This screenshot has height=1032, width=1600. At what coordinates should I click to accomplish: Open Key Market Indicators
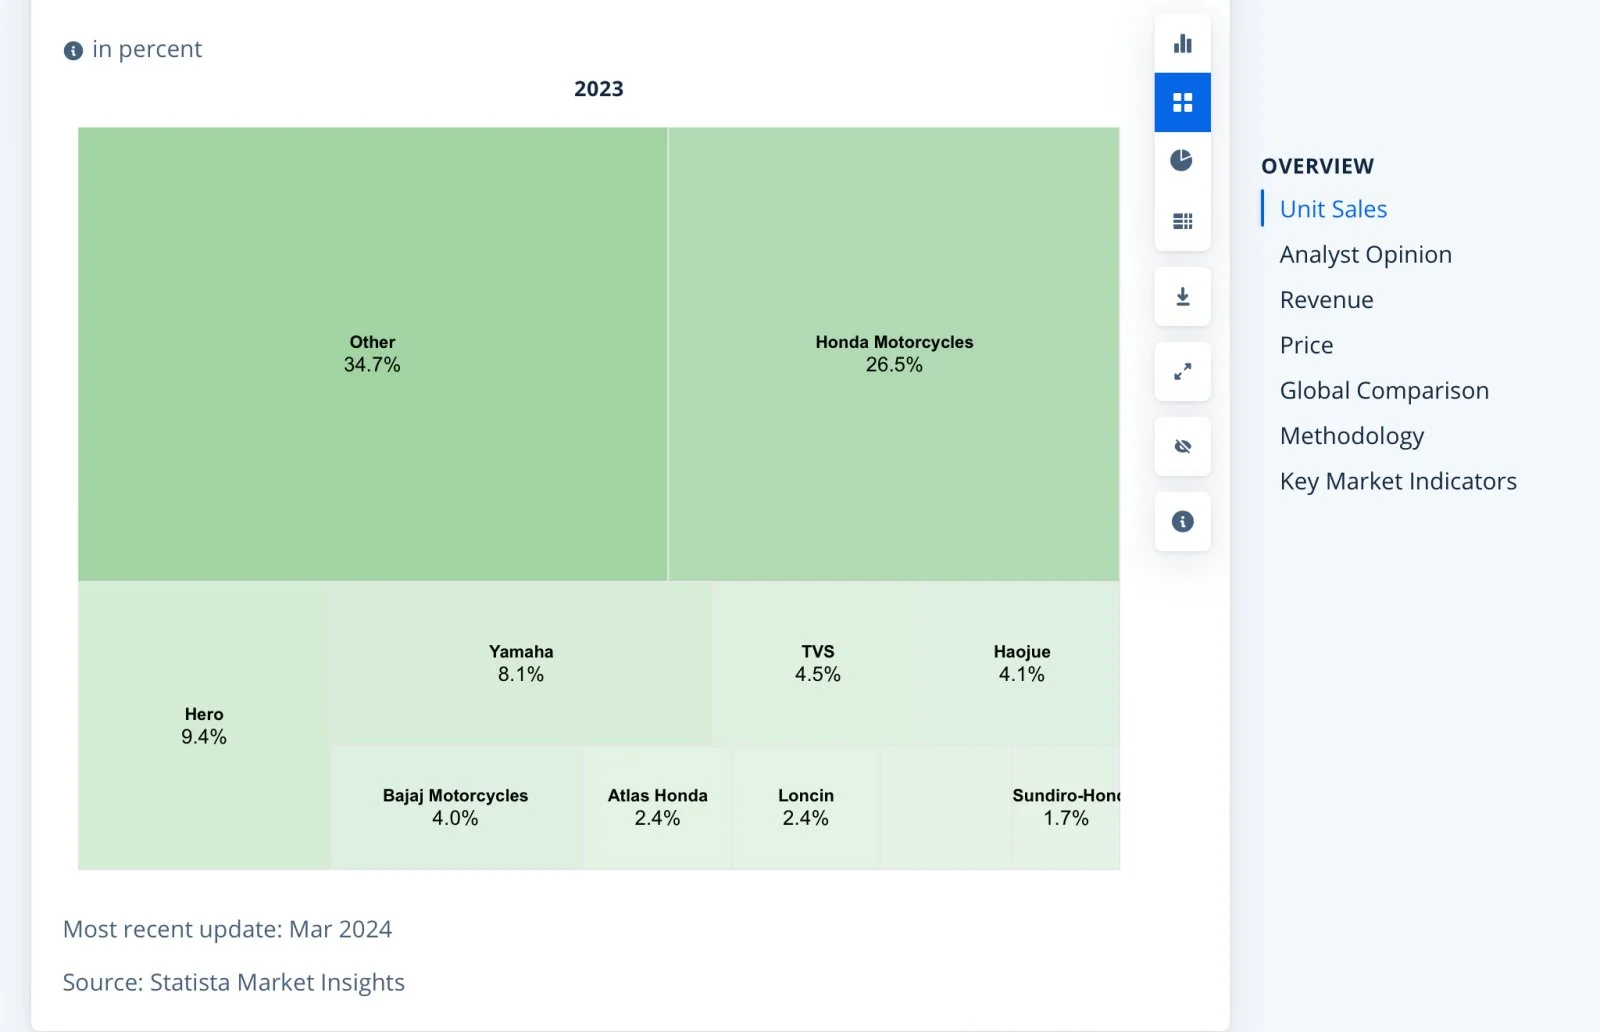click(1398, 482)
